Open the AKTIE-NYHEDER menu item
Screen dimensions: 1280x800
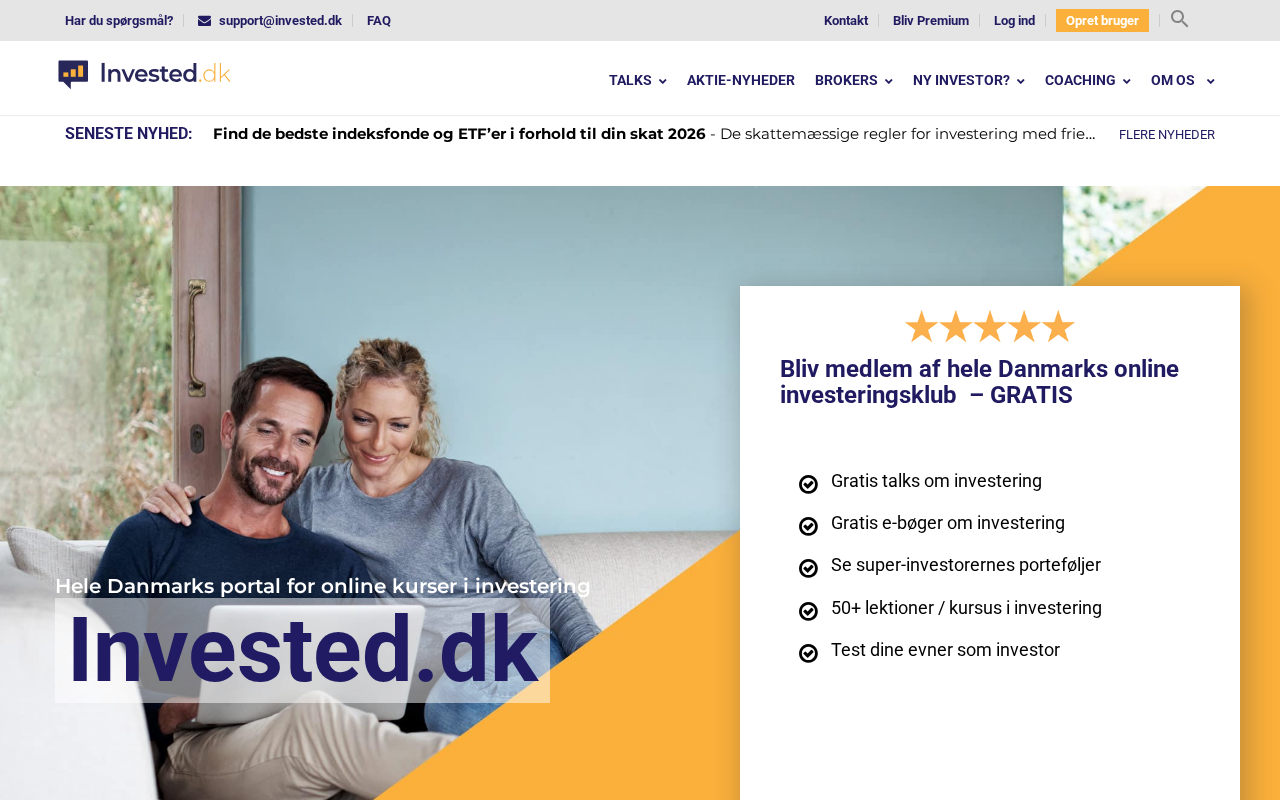click(741, 81)
